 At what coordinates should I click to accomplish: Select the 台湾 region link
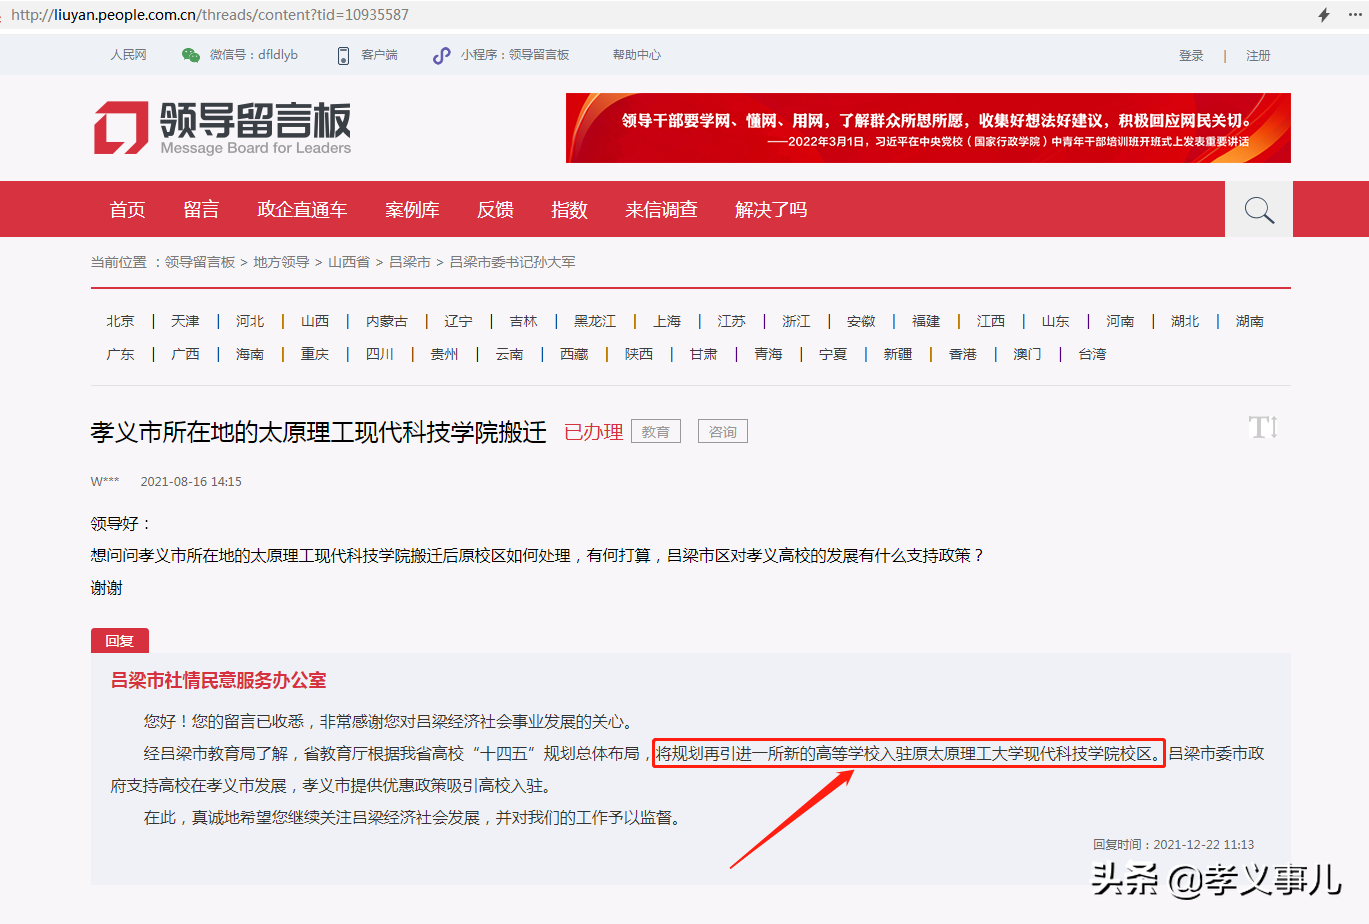click(x=1092, y=354)
